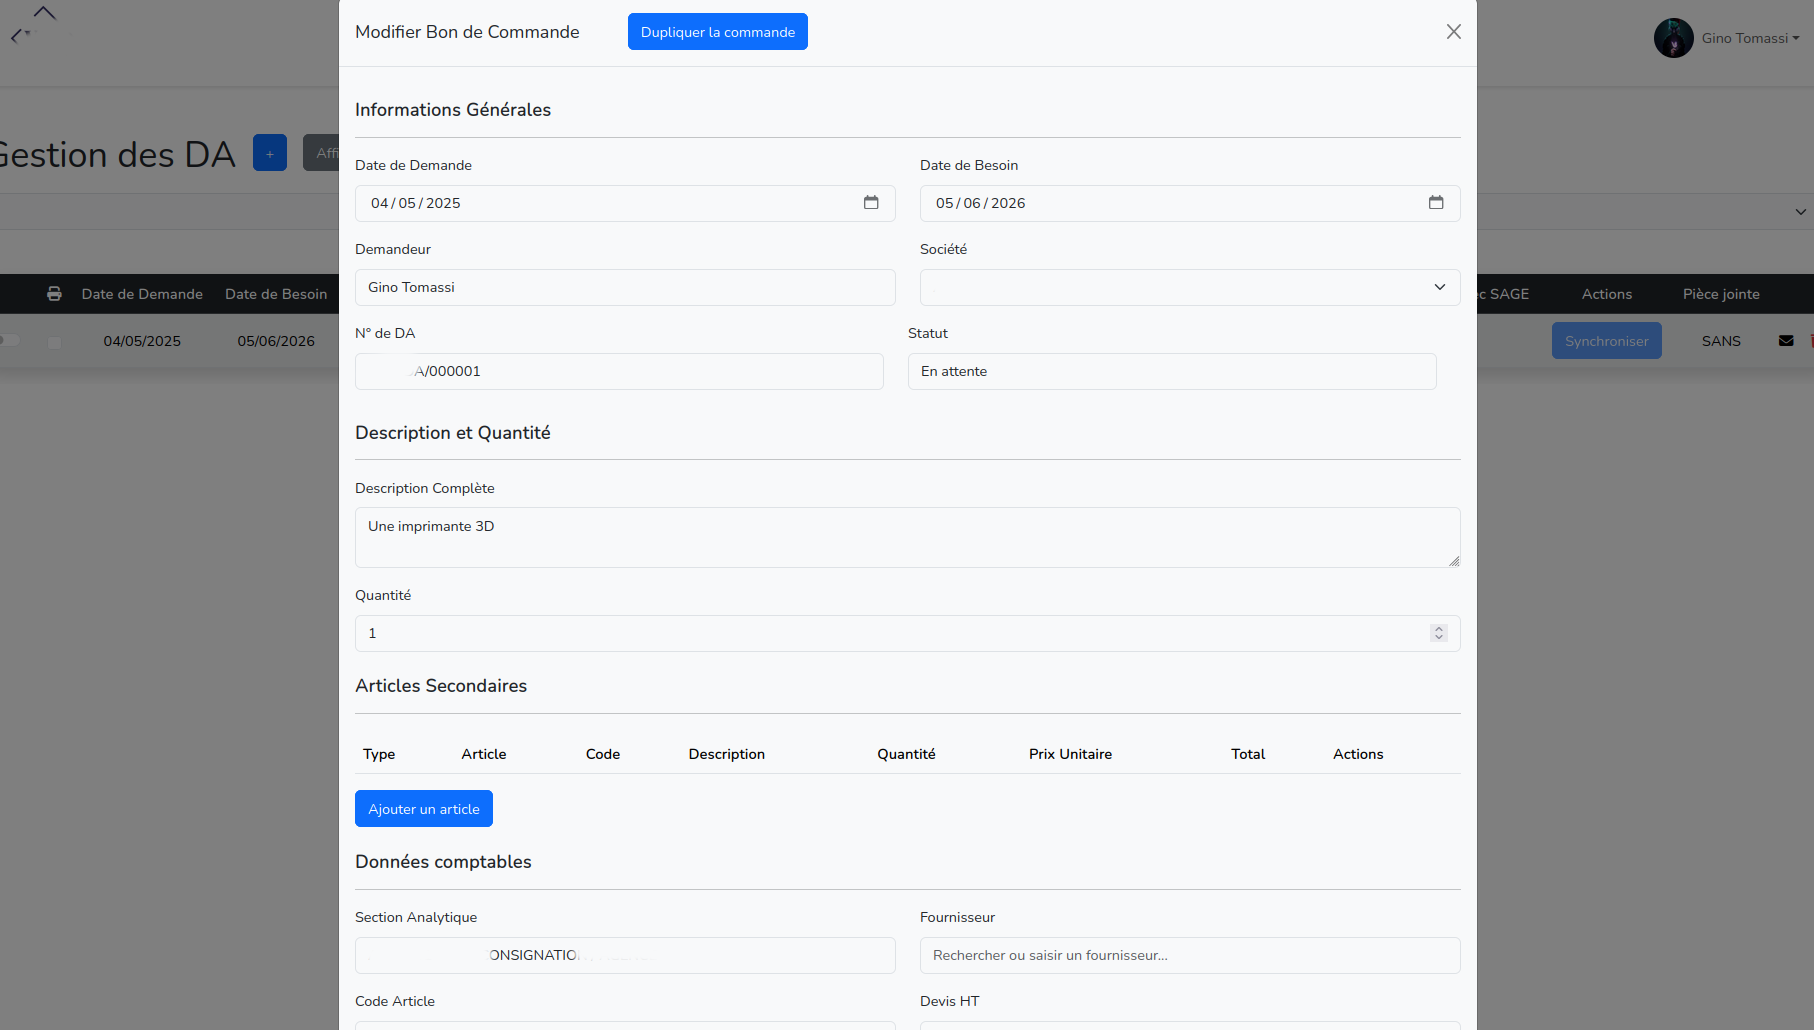
Task: Click the Section Analytique field
Action: (624, 955)
